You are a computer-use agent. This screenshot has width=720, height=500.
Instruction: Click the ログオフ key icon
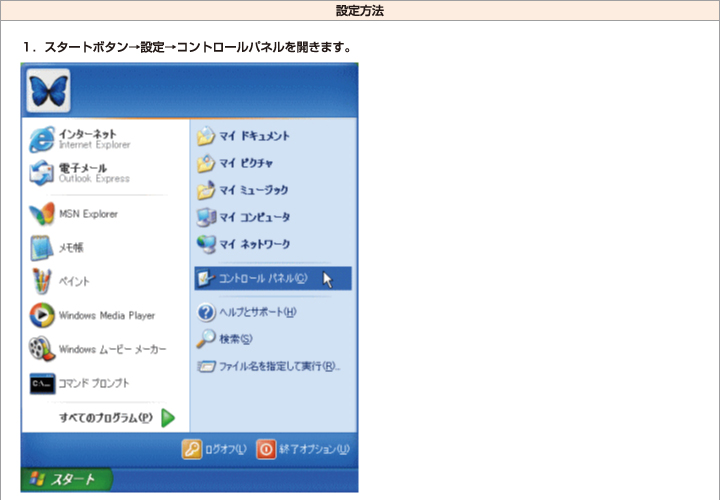(x=192, y=449)
